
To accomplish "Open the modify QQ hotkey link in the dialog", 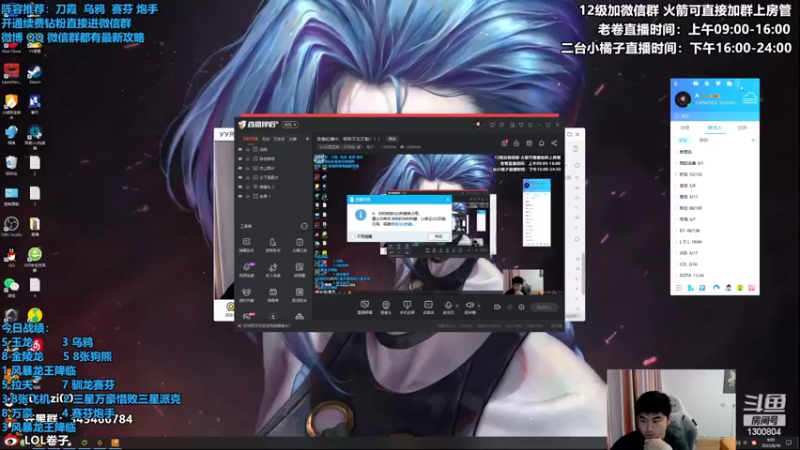I will click(x=402, y=224).
